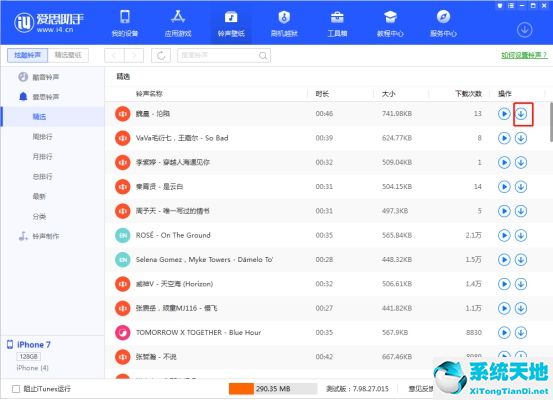Image resolution: width=553 pixels, height=400 pixels.
Task: Open the 教程中心 tutorial section
Action: click(390, 23)
